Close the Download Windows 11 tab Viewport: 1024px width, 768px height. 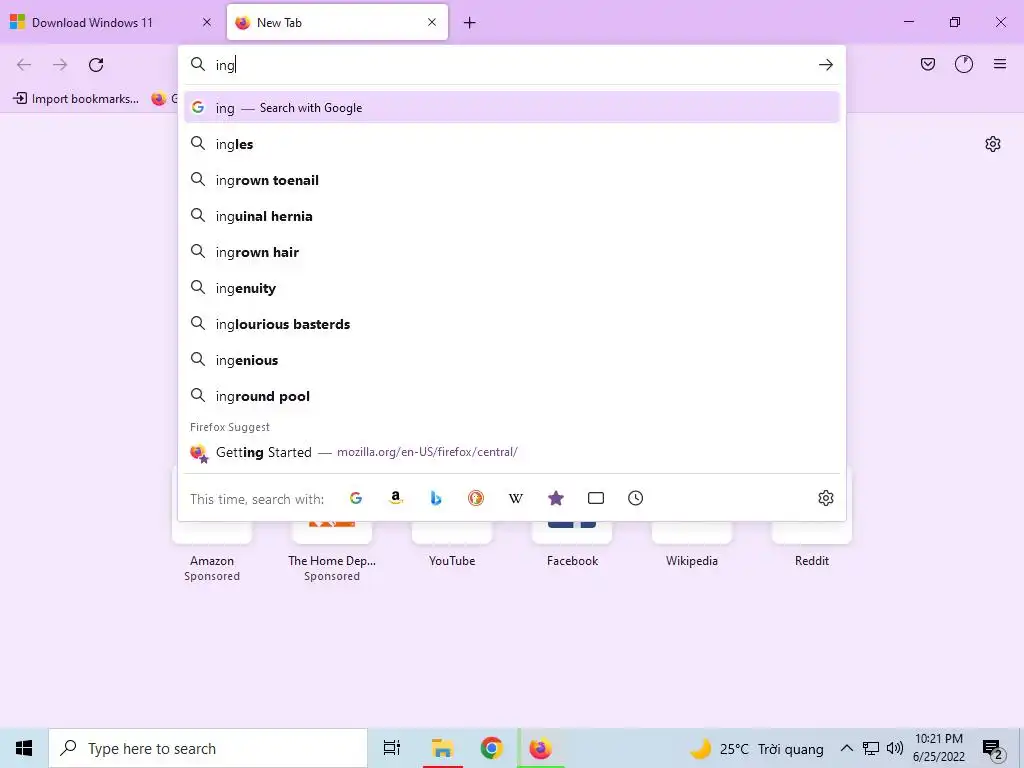pyautogui.click(x=206, y=22)
